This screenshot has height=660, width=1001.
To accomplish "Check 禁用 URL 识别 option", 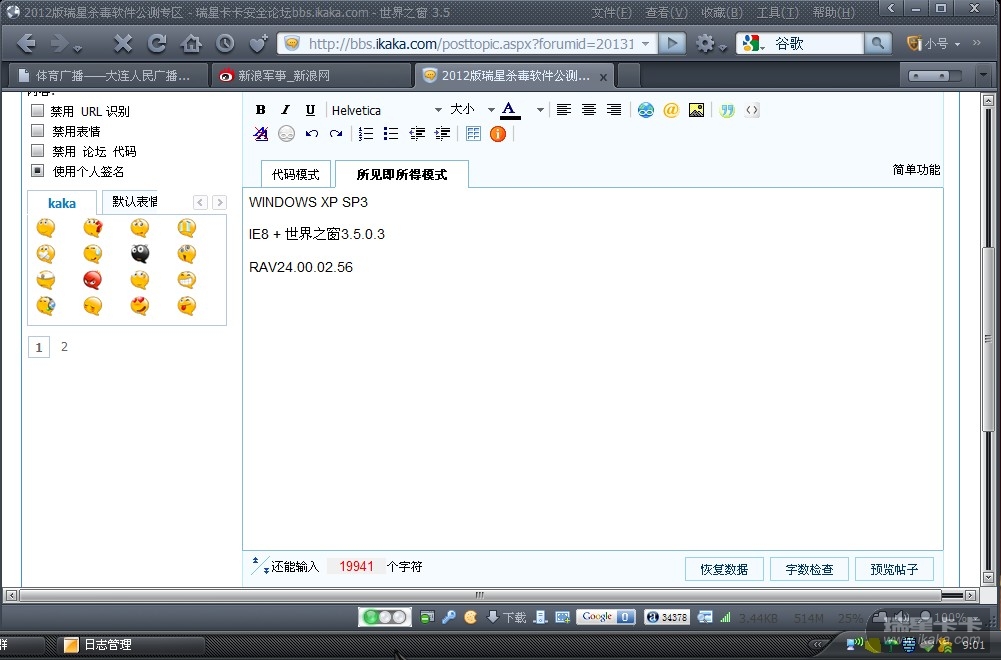I will [x=38, y=110].
